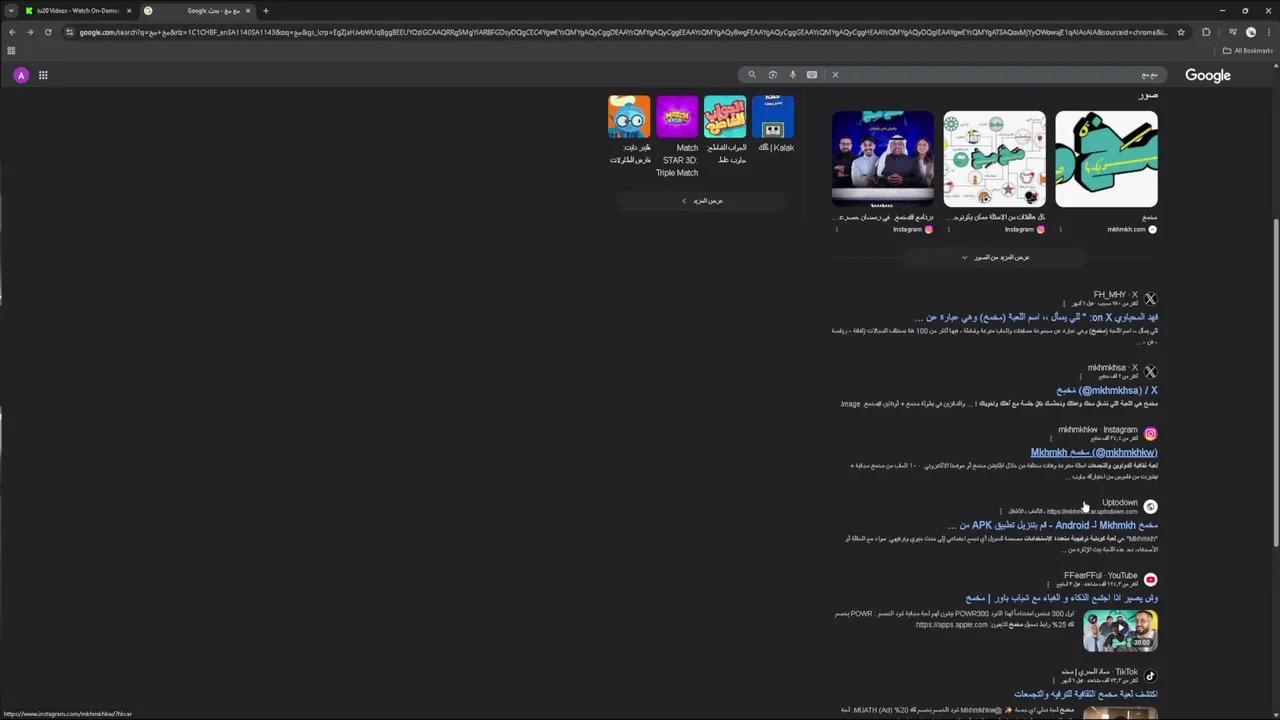Click the Google search magnifier icon

click(752, 75)
